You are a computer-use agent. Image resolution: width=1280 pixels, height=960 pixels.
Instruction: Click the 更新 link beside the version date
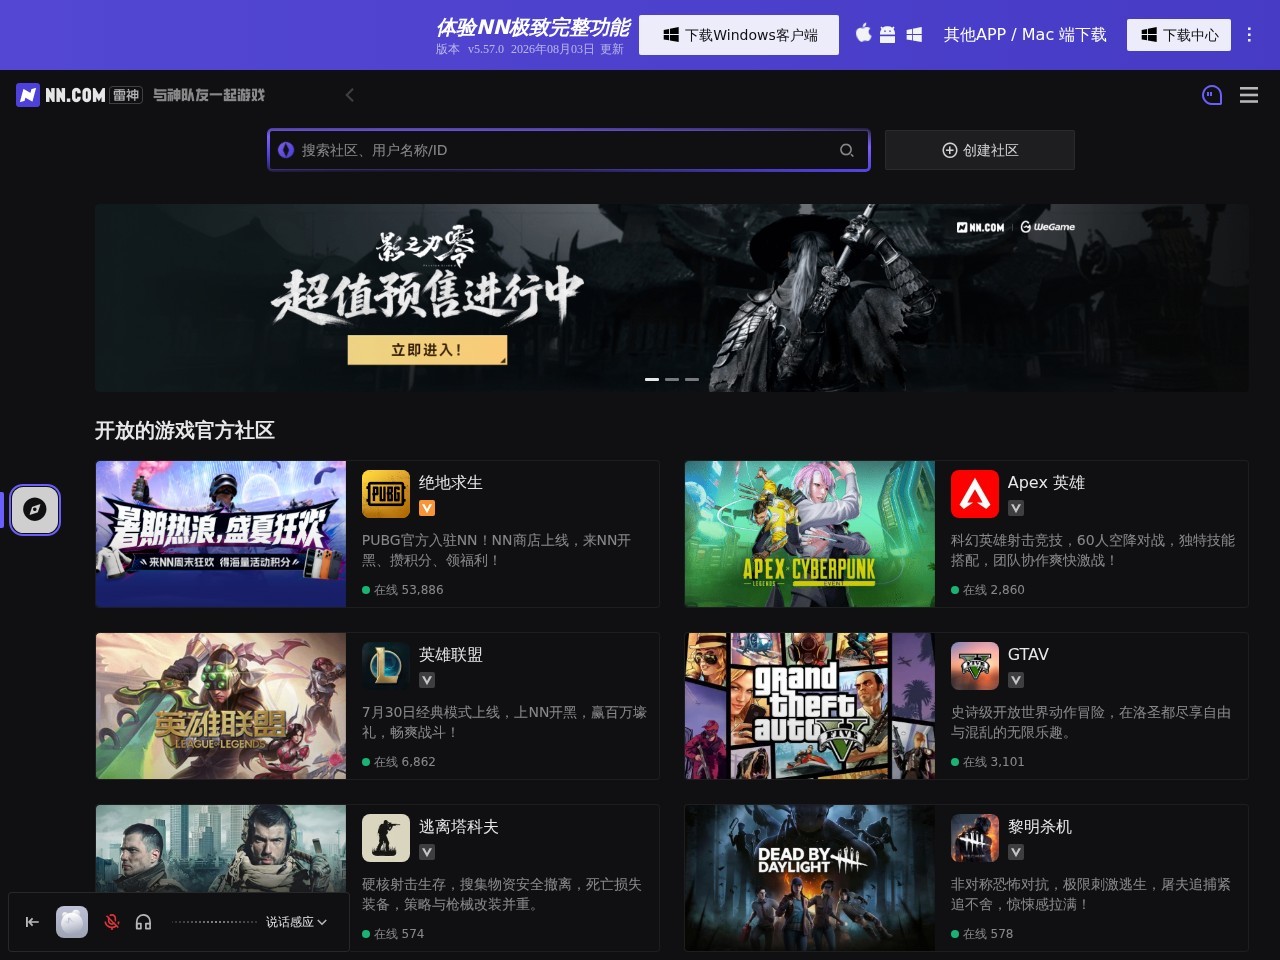612,49
